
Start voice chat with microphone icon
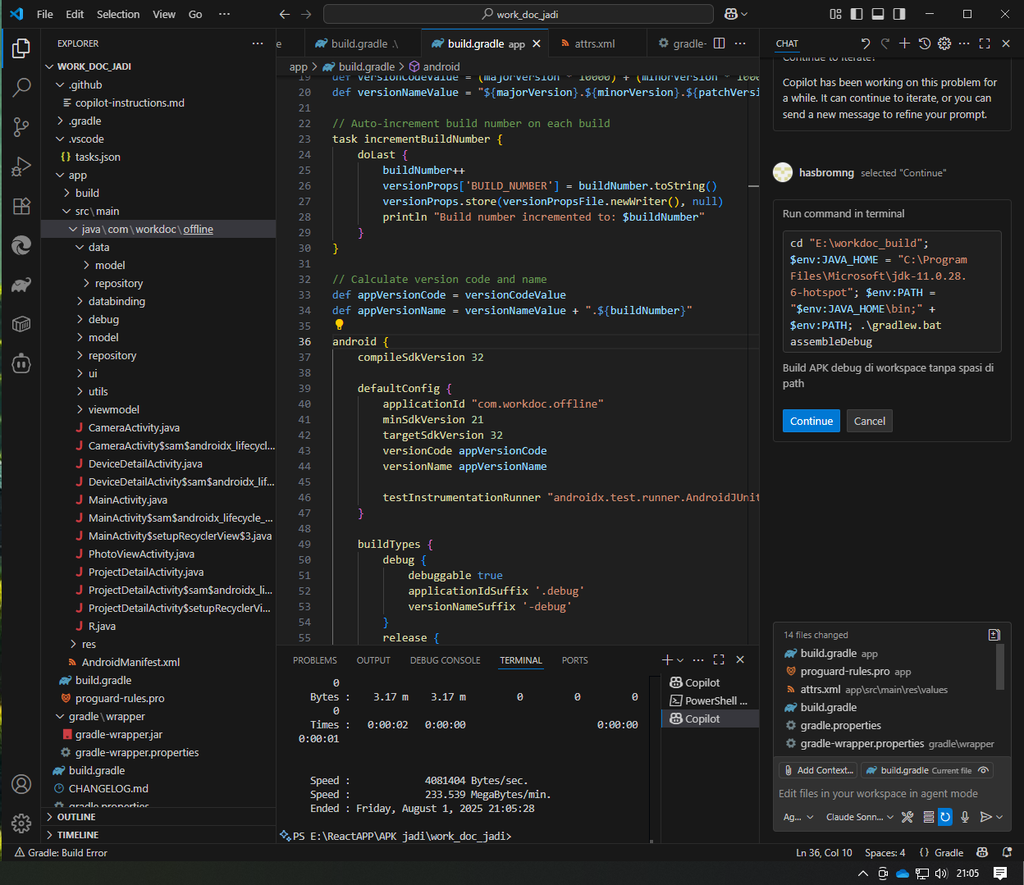tap(965, 817)
